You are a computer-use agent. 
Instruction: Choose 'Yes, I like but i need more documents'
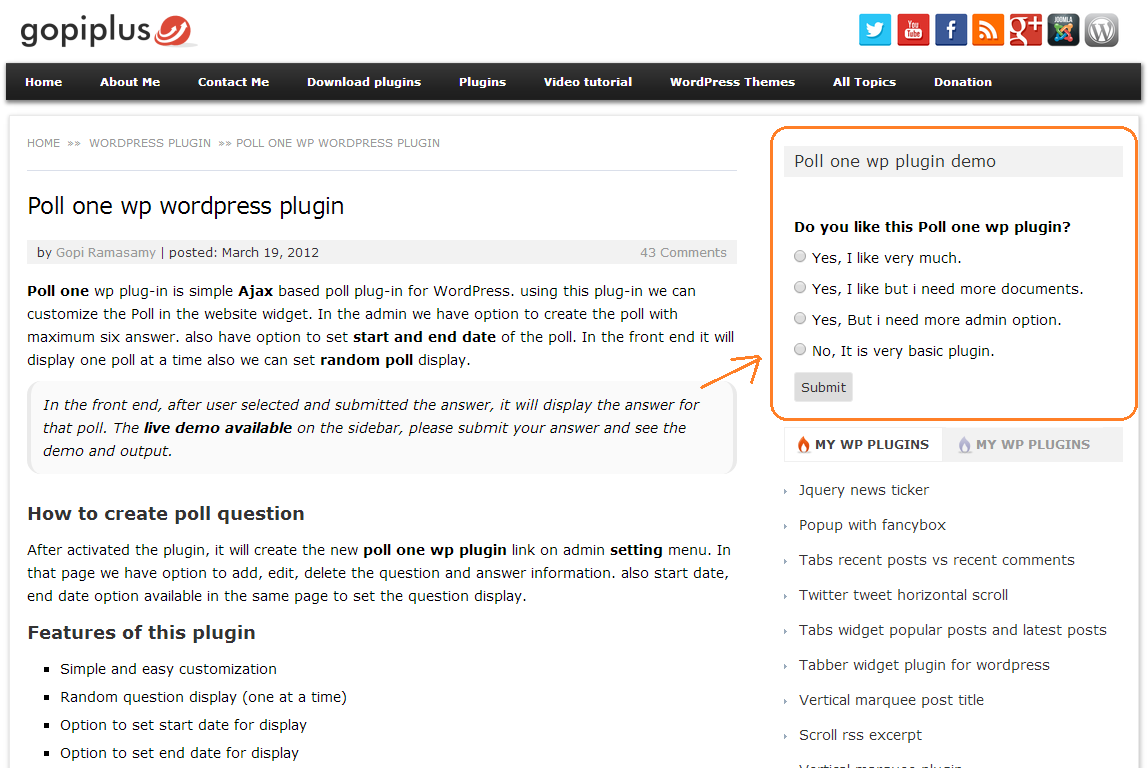pyautogui.click(x=800, y=288)
